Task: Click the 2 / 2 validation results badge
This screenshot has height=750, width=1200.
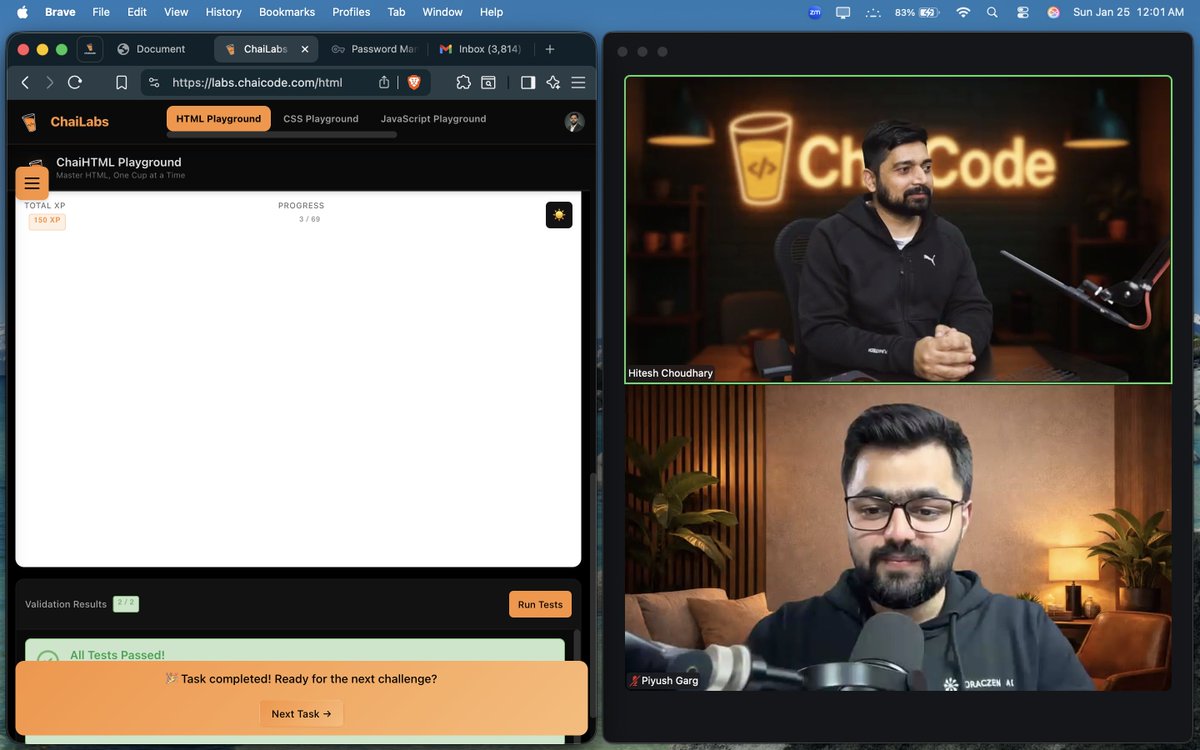Action: [126, 603]
